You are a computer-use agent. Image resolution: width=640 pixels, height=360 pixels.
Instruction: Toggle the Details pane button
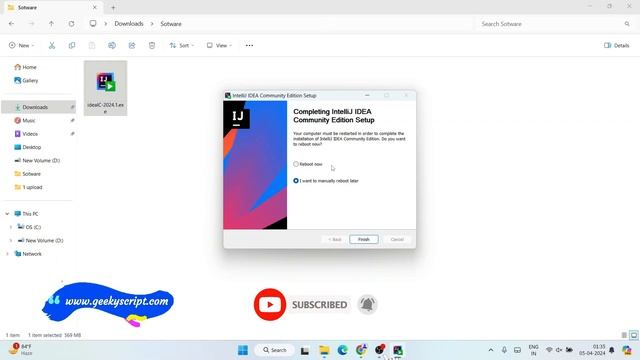(617, 45)
